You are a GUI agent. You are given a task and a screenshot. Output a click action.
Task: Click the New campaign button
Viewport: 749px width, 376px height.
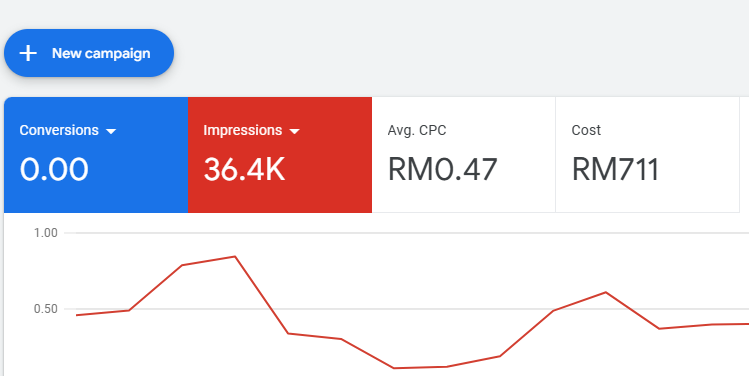point(89,53)
